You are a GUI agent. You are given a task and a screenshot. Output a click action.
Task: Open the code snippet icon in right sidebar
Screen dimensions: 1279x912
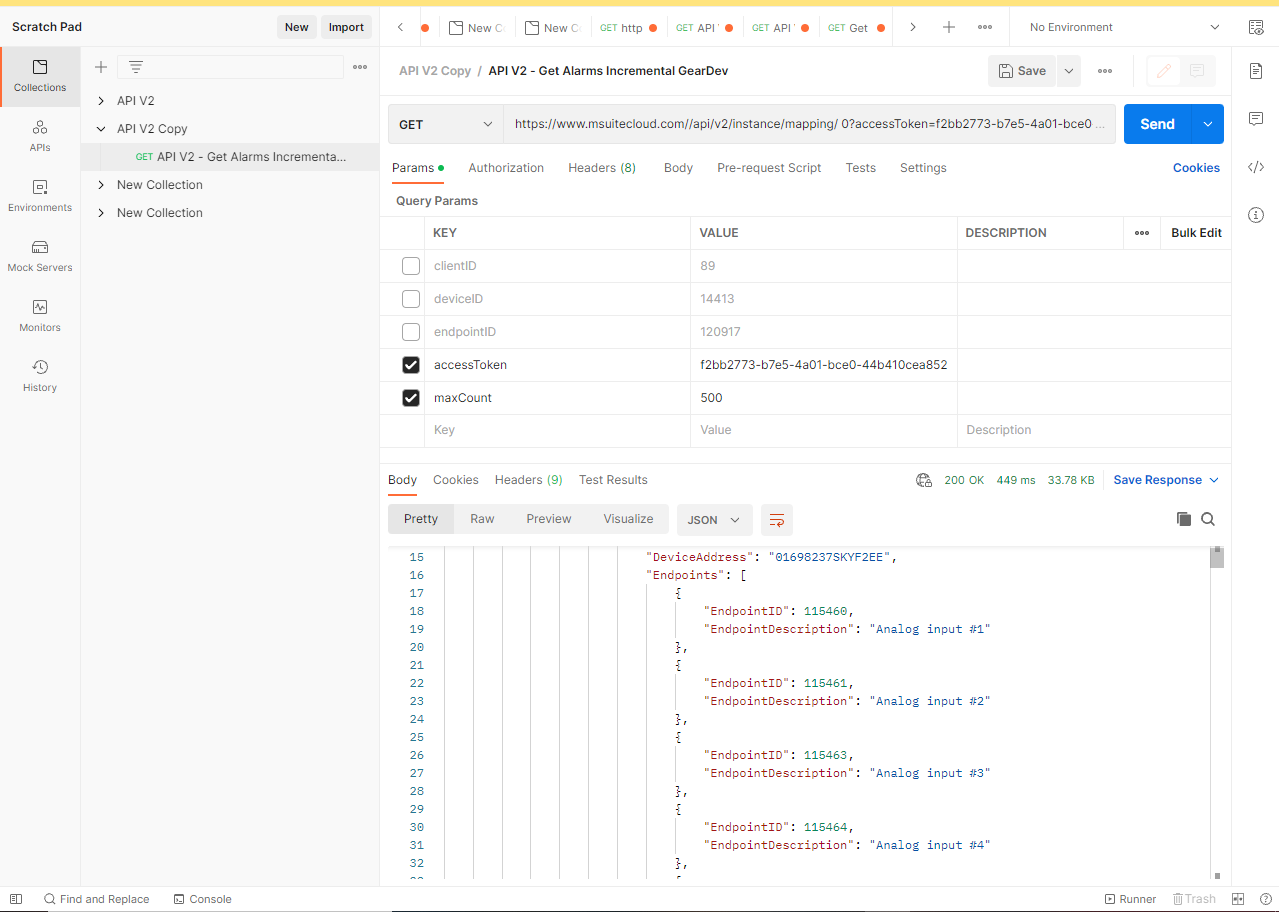point(1256,167)
